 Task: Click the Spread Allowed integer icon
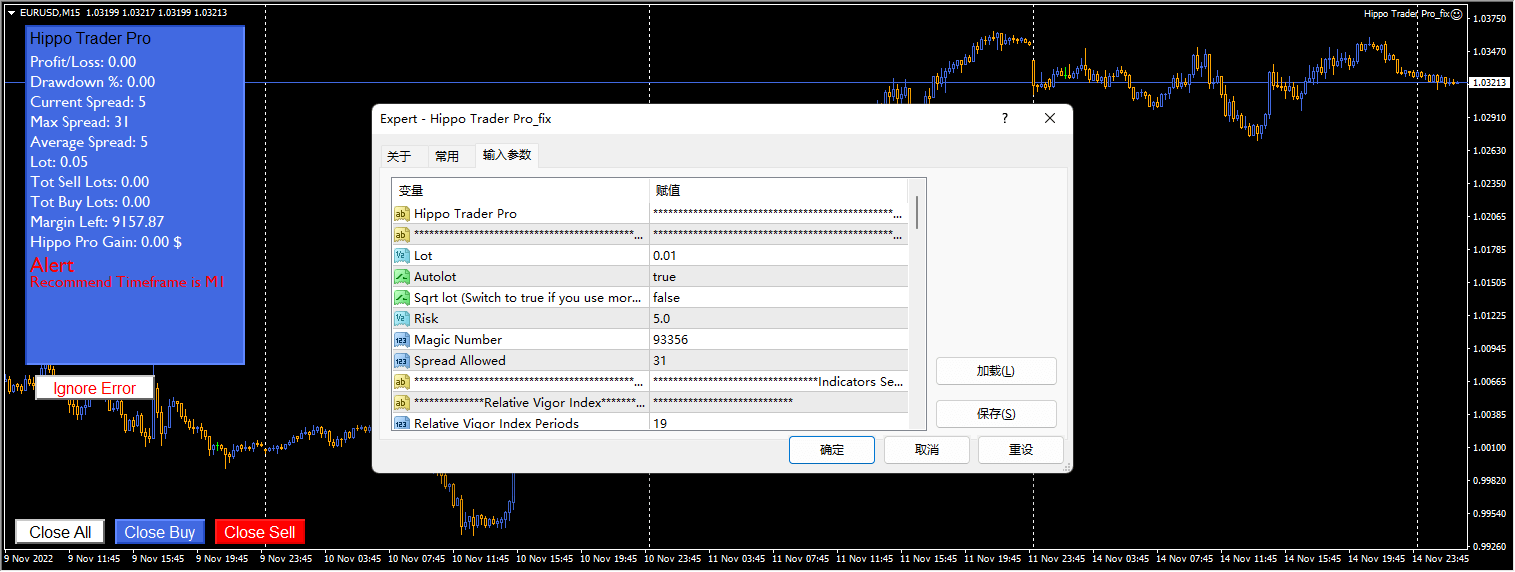(x=401, y=361)
